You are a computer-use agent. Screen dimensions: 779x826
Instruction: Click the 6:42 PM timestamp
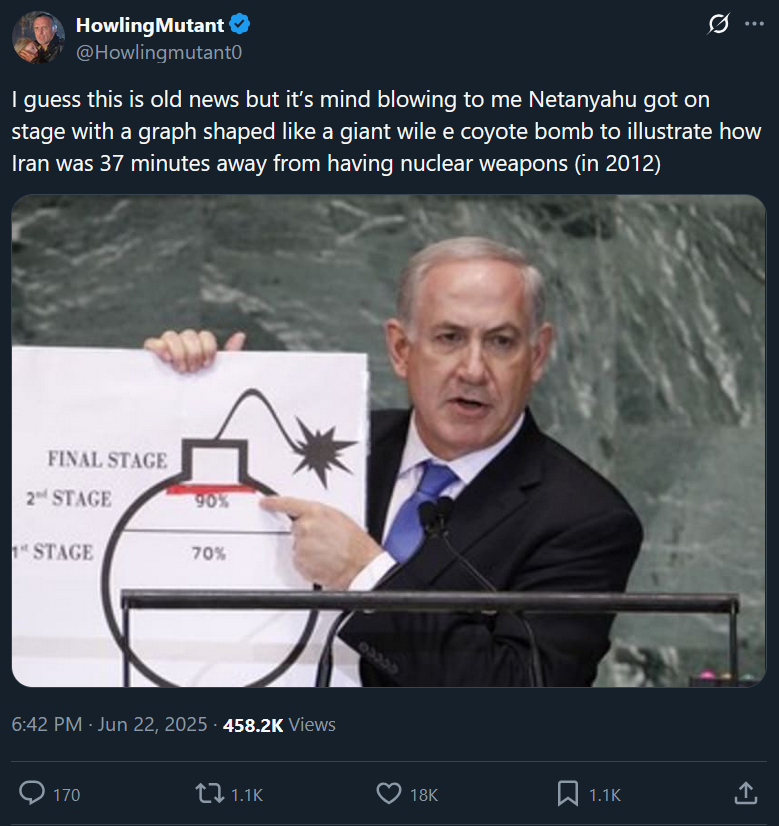[47, 724]
